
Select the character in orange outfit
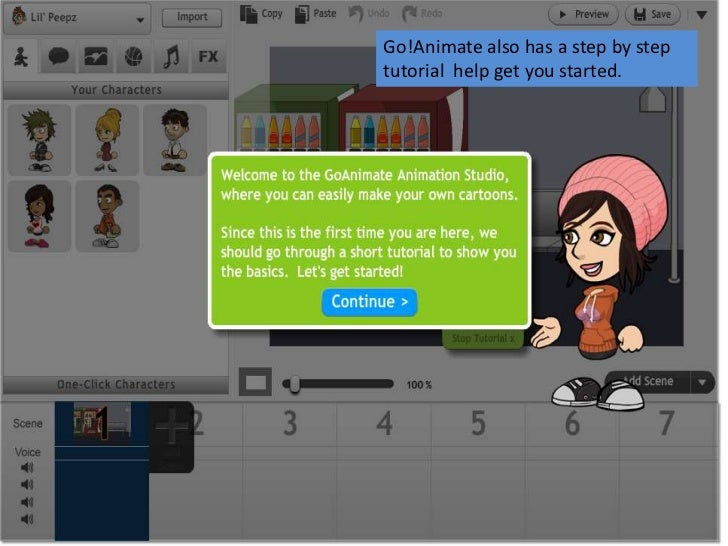(107, 216)
